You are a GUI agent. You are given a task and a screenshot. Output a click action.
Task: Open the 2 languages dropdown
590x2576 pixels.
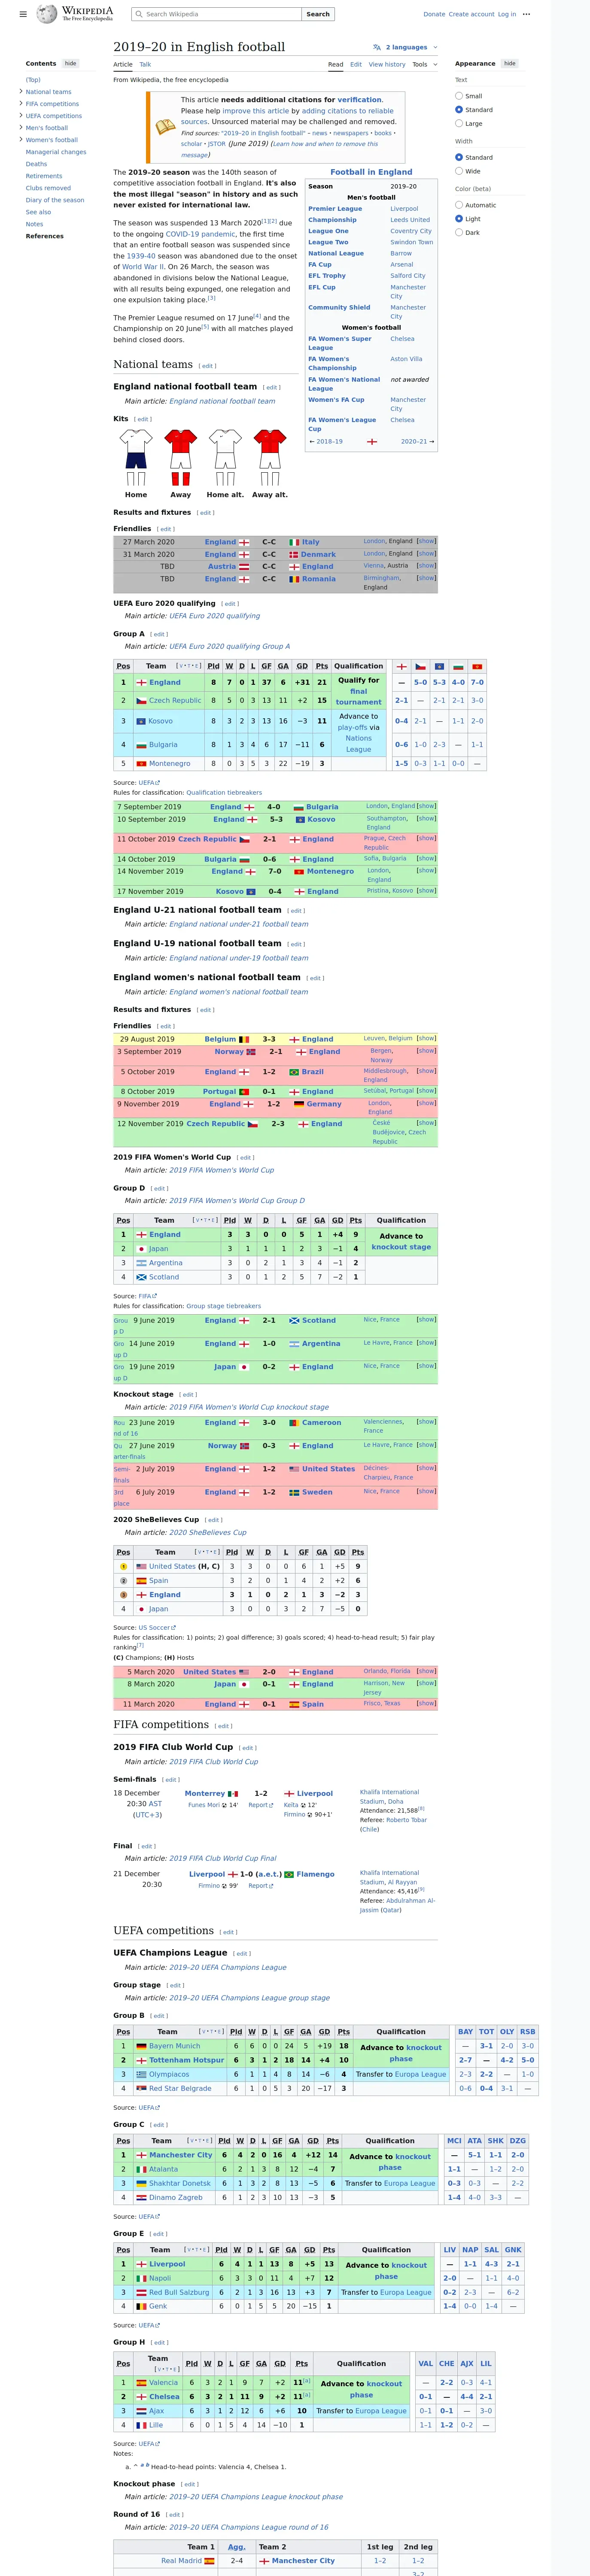tap(405, 47)
